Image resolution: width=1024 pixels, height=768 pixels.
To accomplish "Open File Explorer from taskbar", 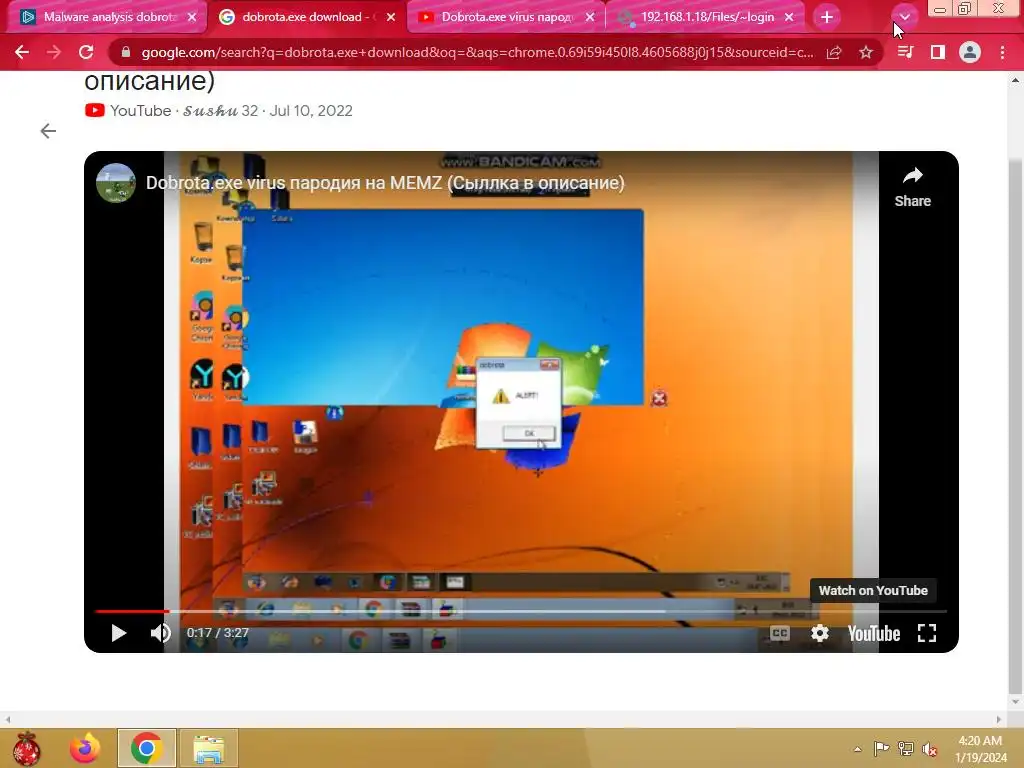I will click(x=208, y=748).
